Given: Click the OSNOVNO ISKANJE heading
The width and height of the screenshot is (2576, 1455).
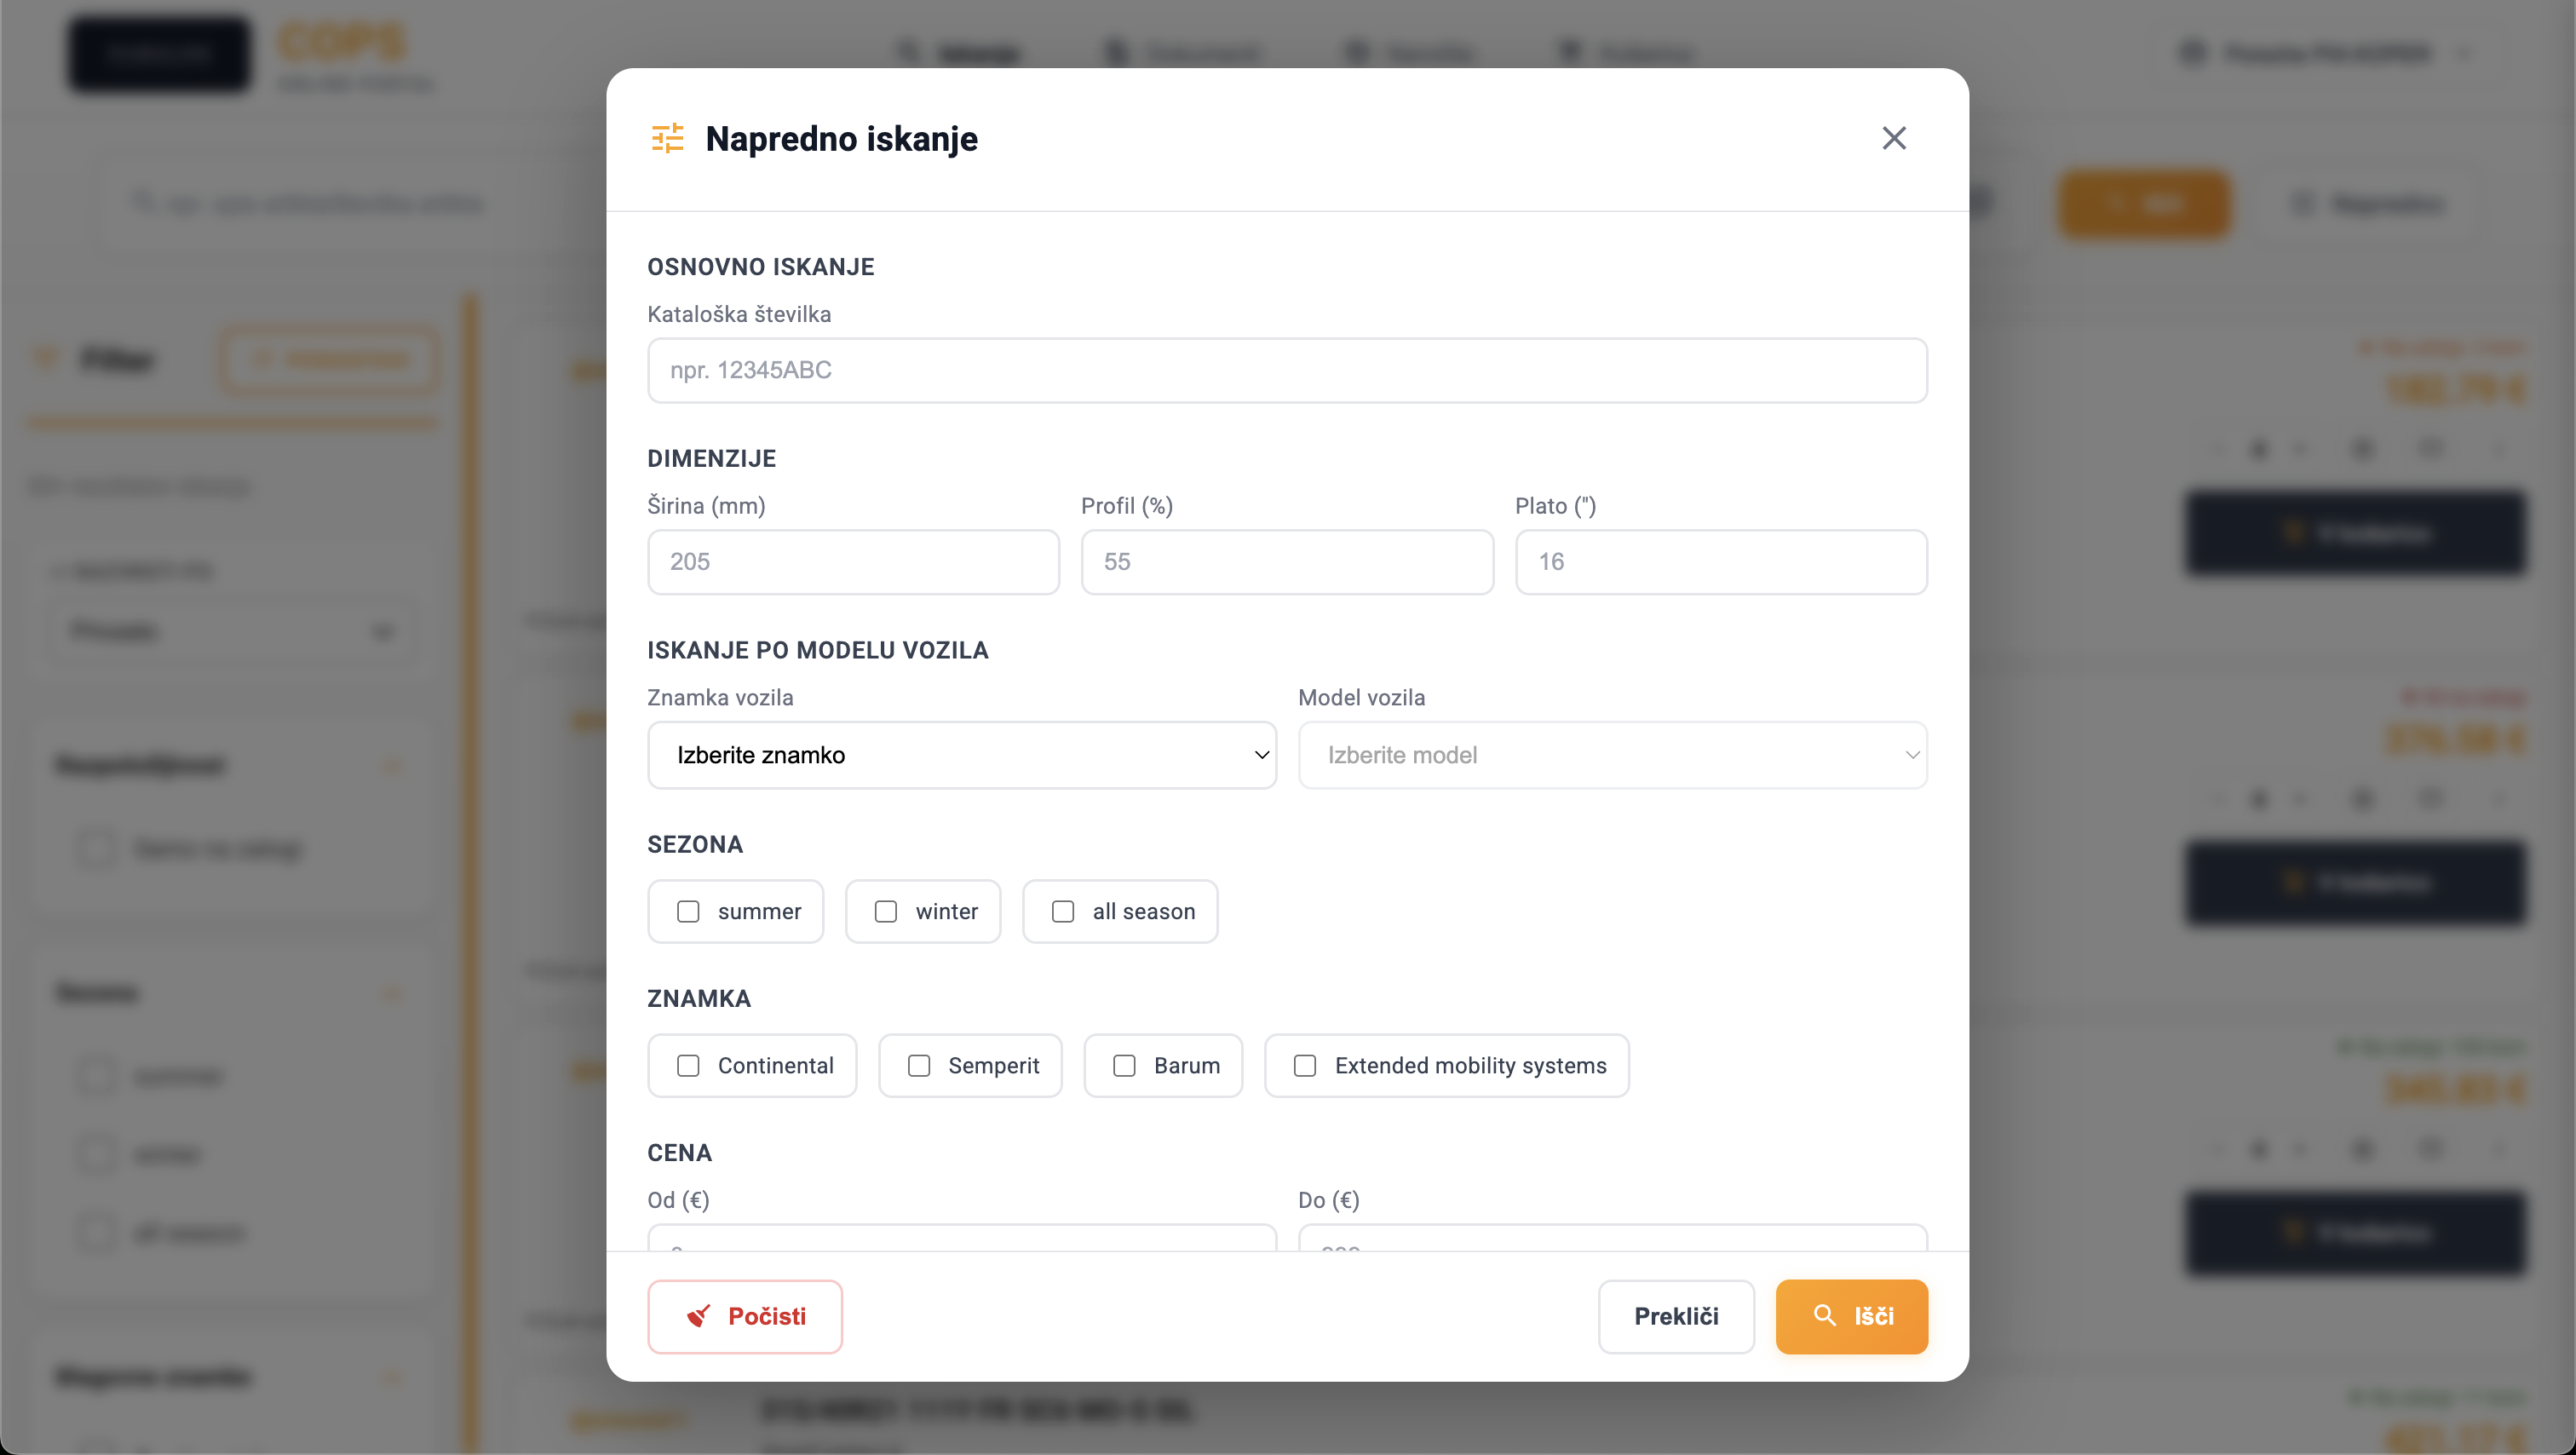Looking at the screenshot, I should point(761,267).
